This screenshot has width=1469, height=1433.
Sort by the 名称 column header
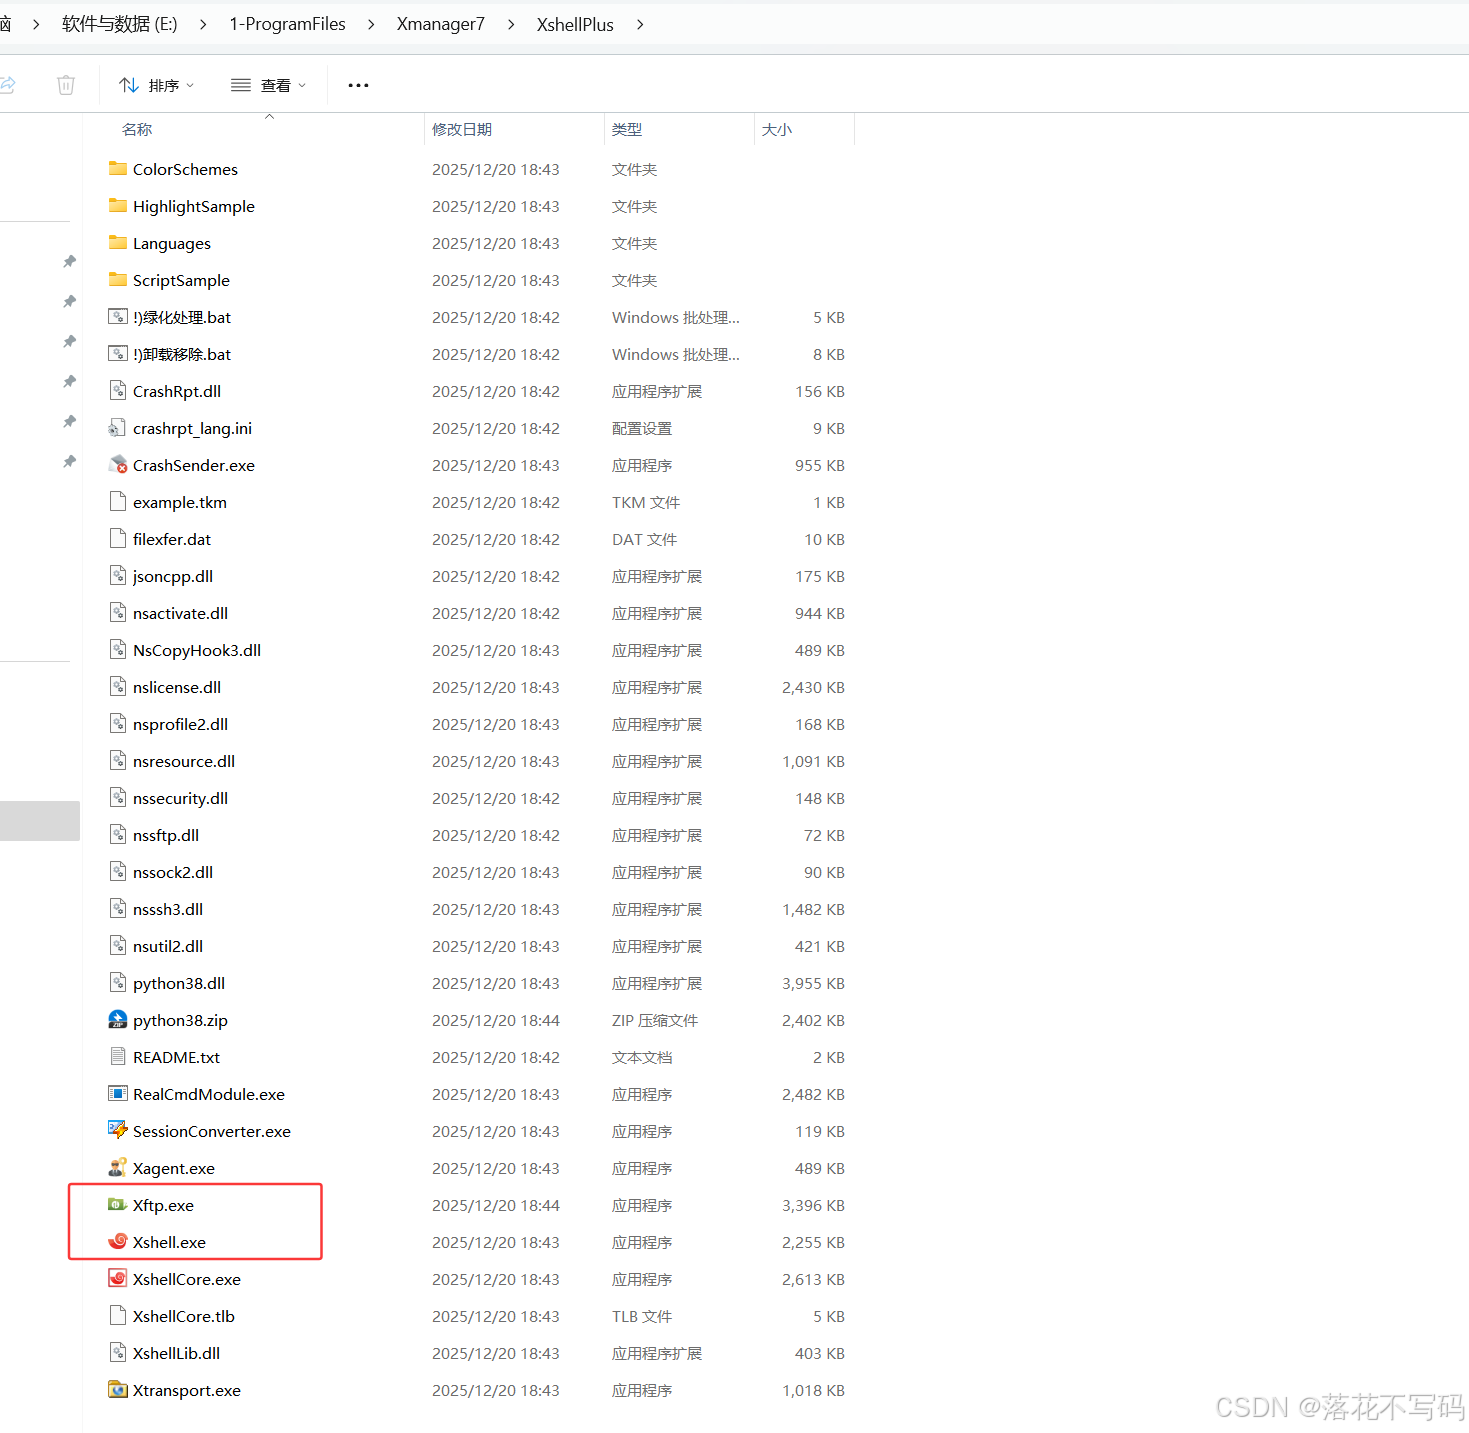click(x=137, y=129)
